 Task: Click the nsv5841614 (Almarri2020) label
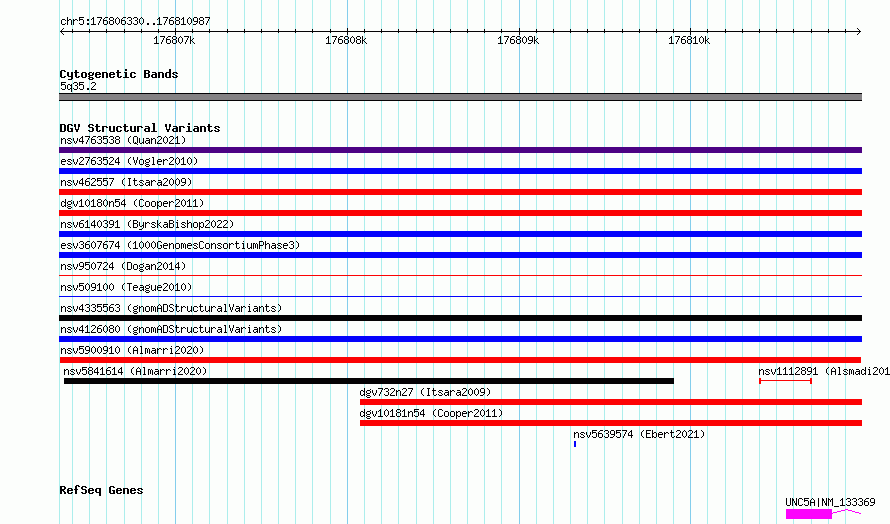(135, 371)
